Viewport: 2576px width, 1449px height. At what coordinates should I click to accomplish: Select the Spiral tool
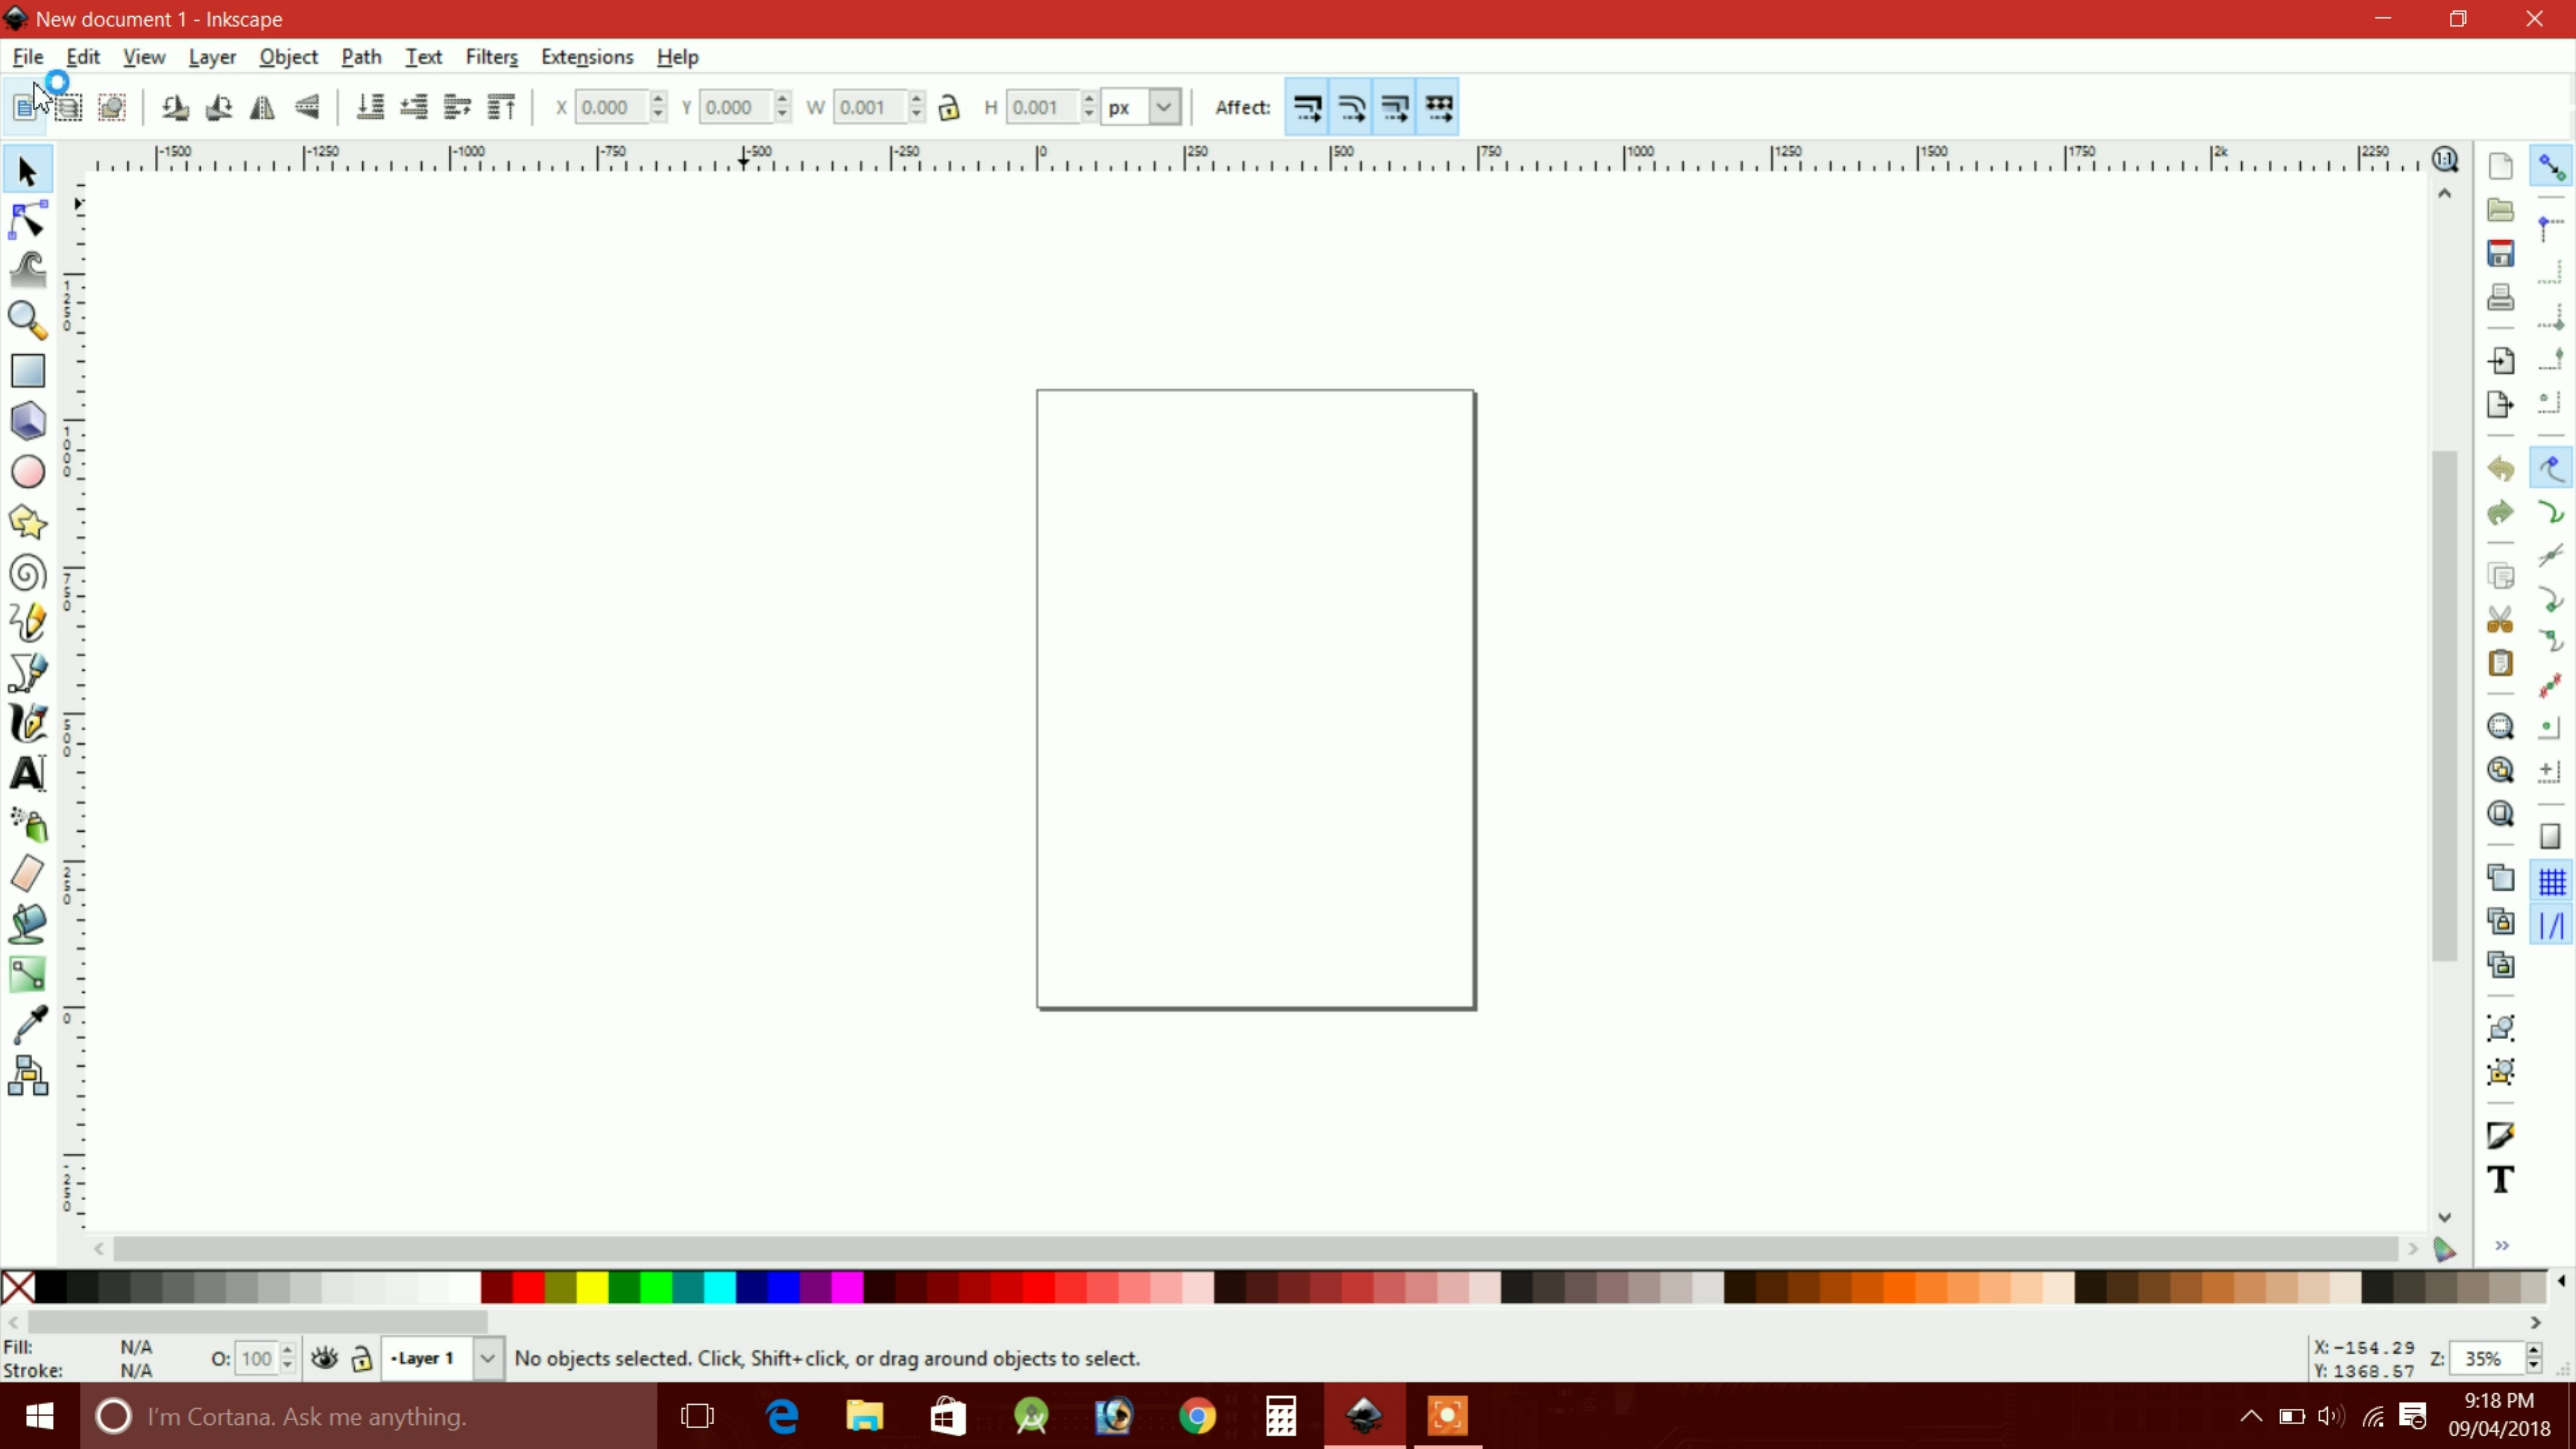click(x=27, y=573)
